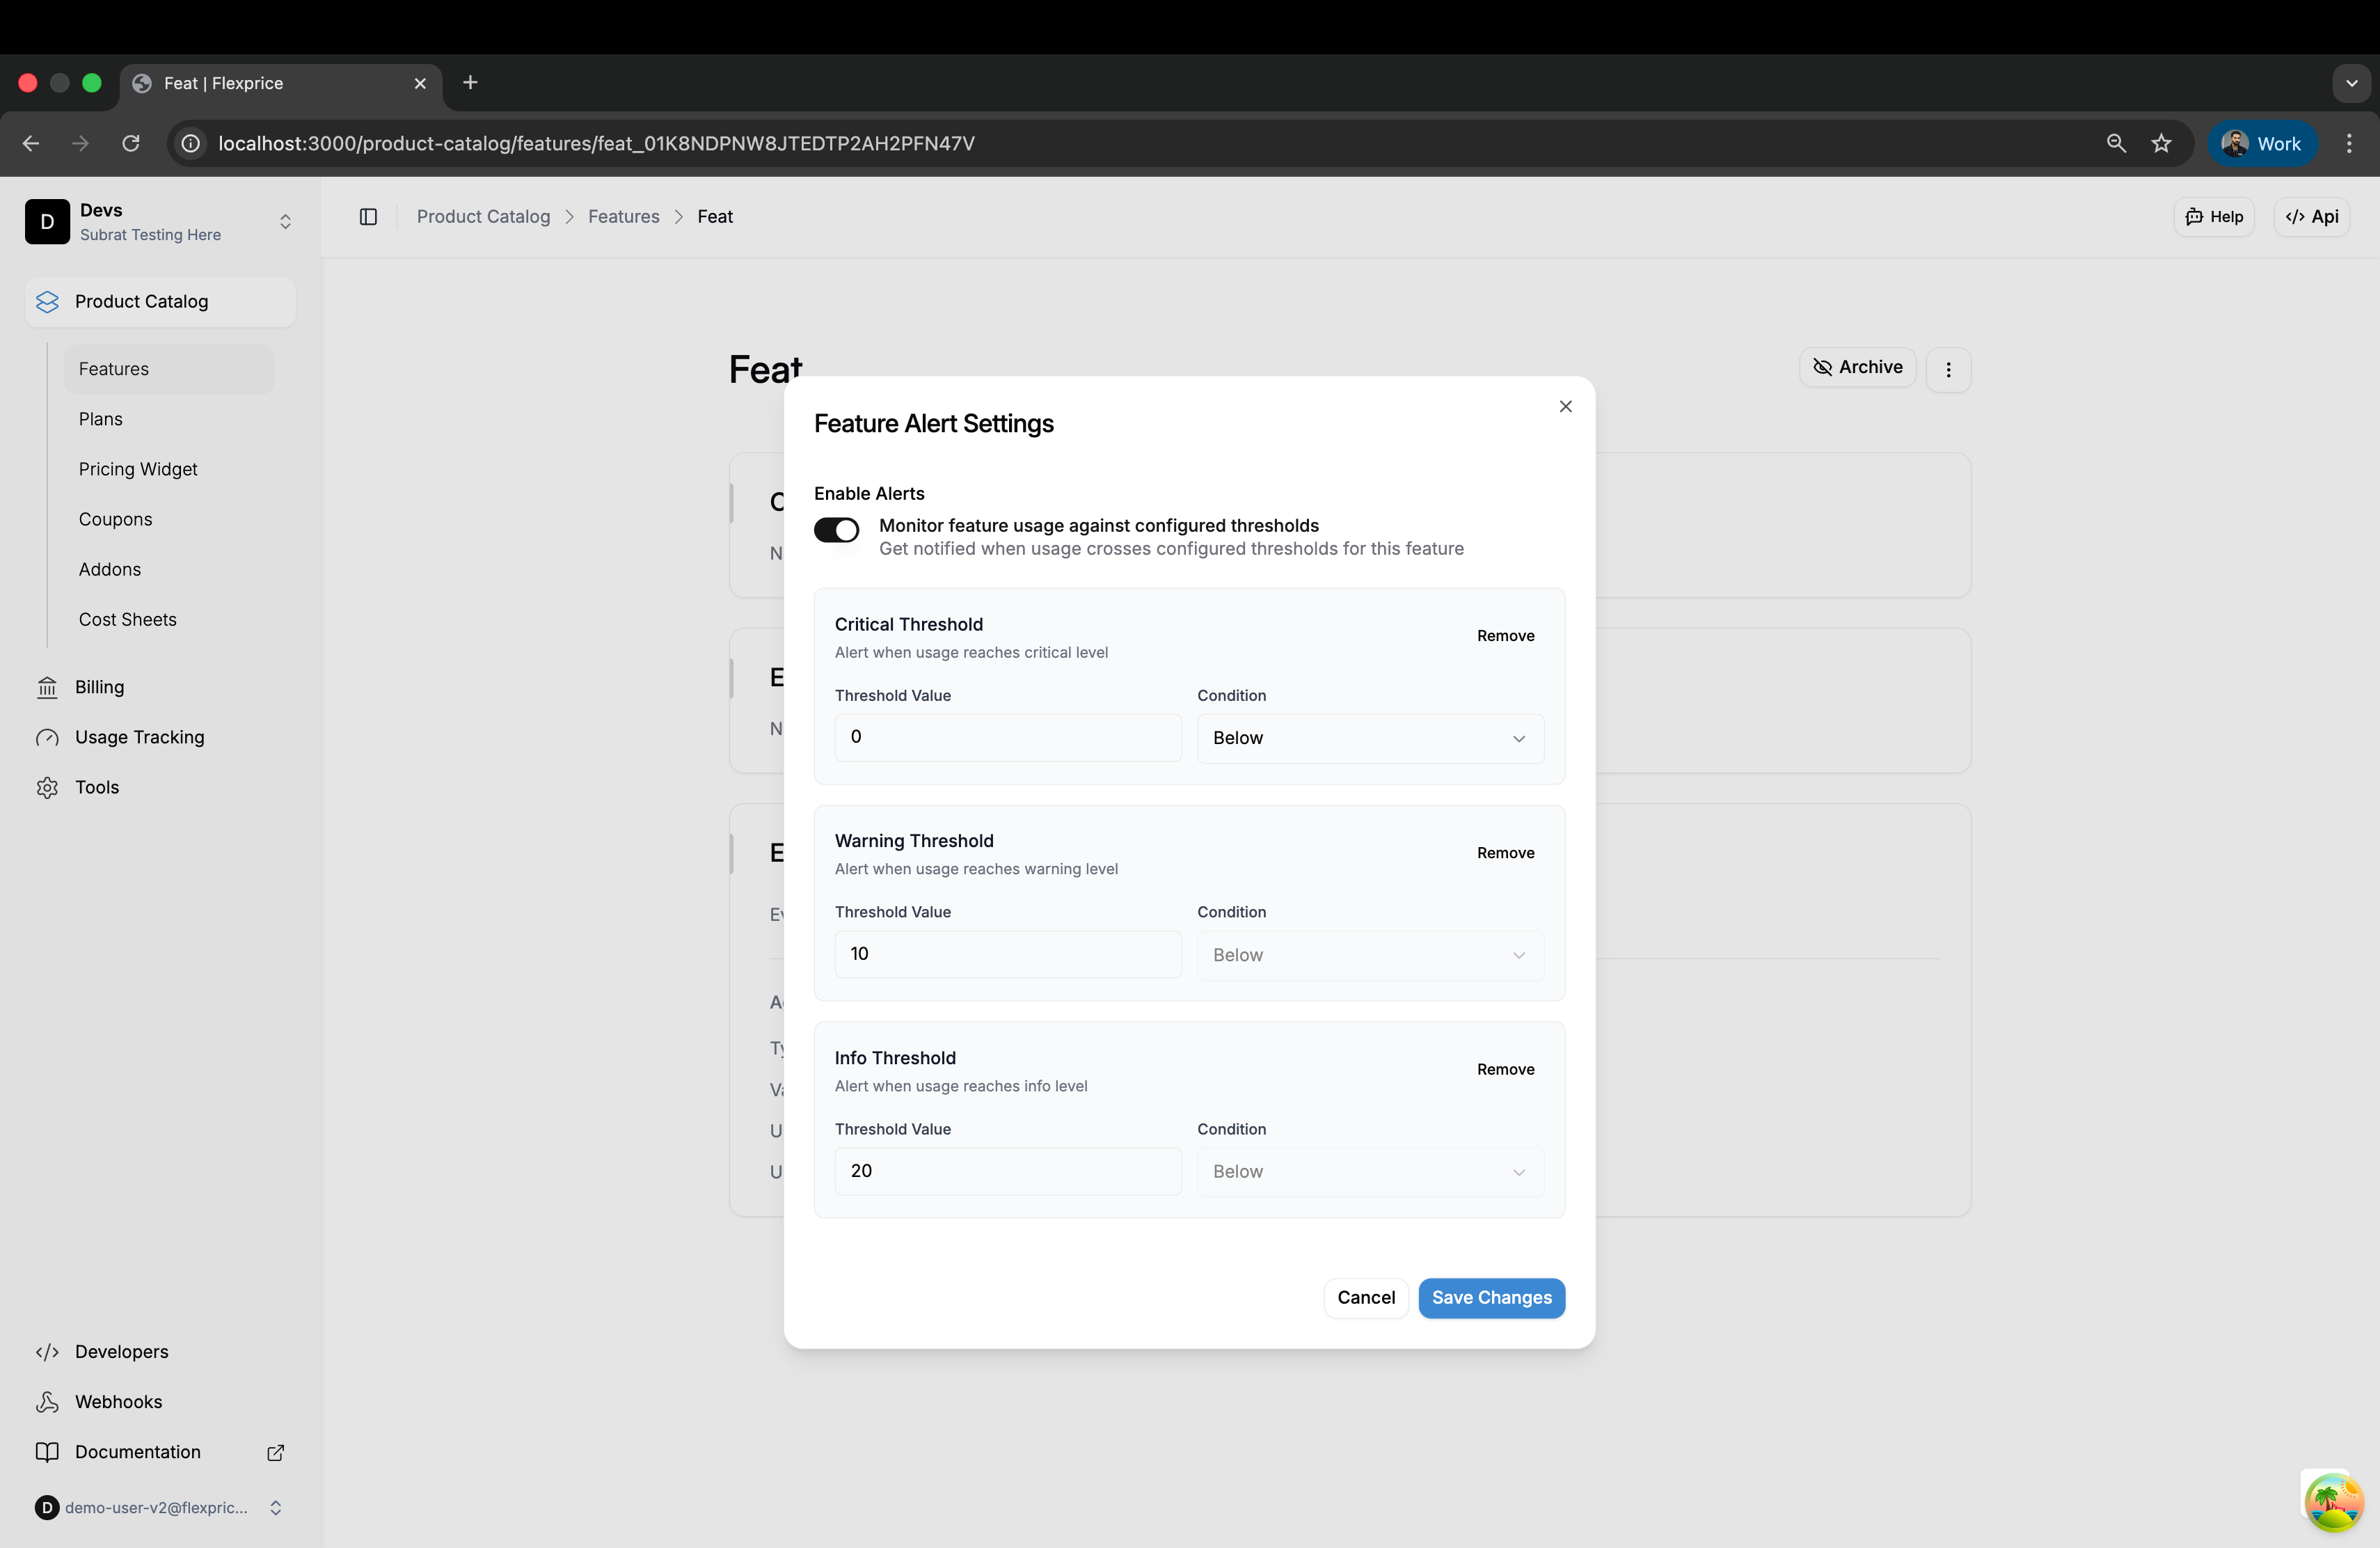Open Pricing Widget in sidebar

168,469
